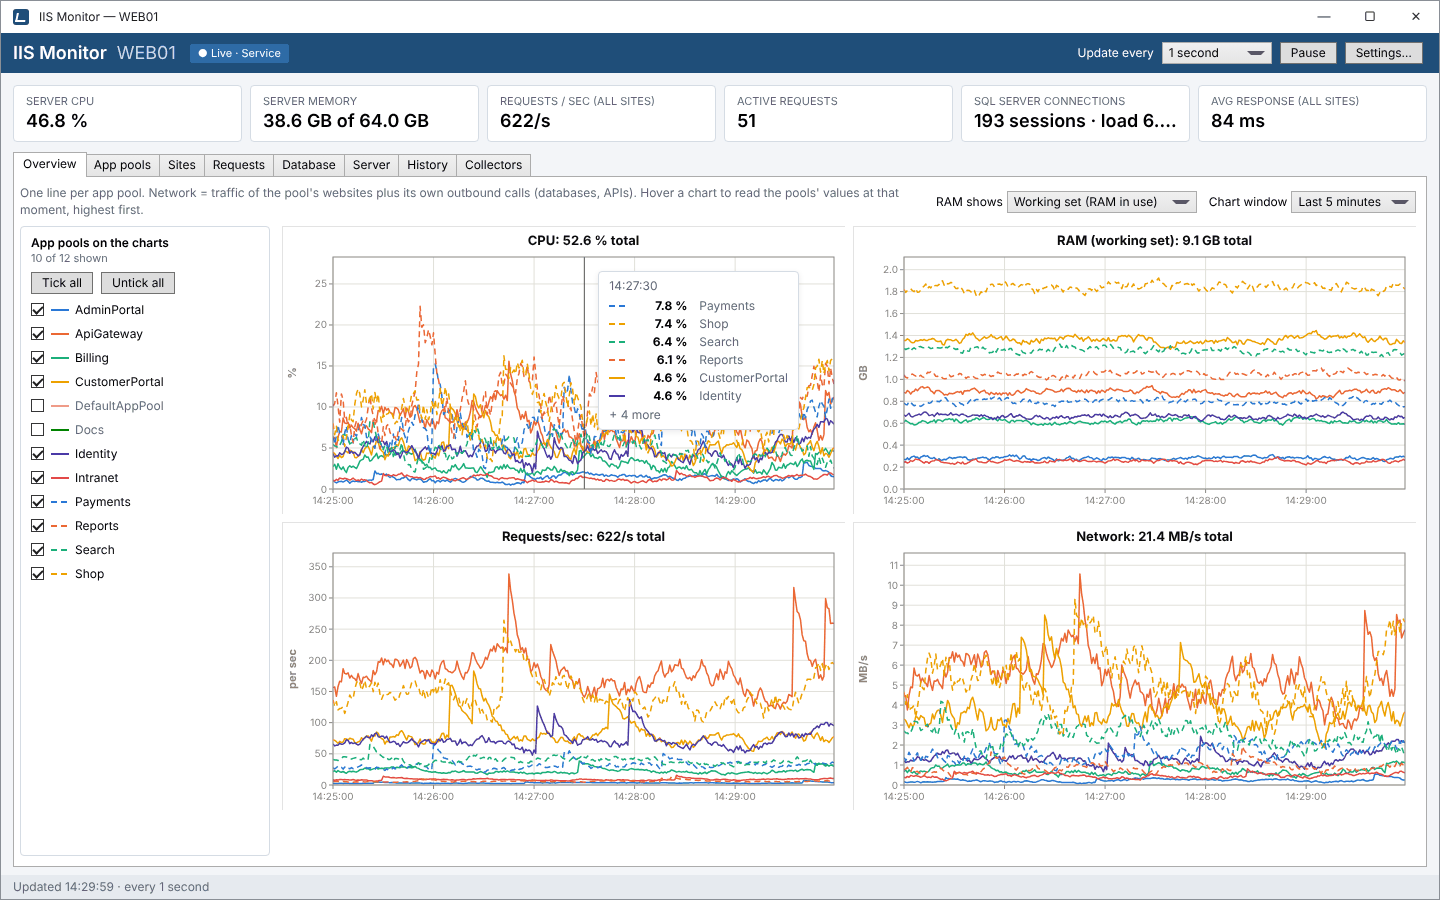Click the "38.6 GB of 64.0 GB" memory value

[x=346, y=121]
